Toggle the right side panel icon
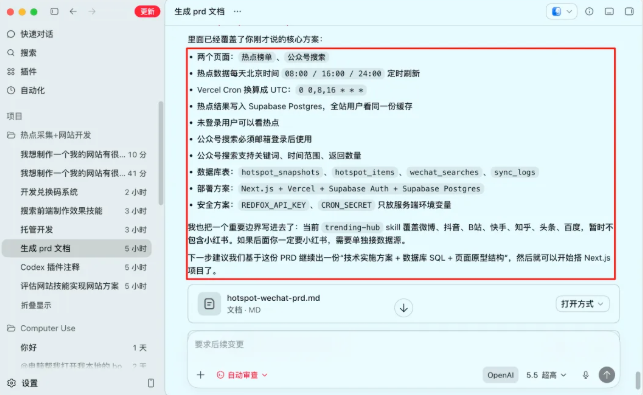Viewport: 643px width, 395px height. pos(629,11)
